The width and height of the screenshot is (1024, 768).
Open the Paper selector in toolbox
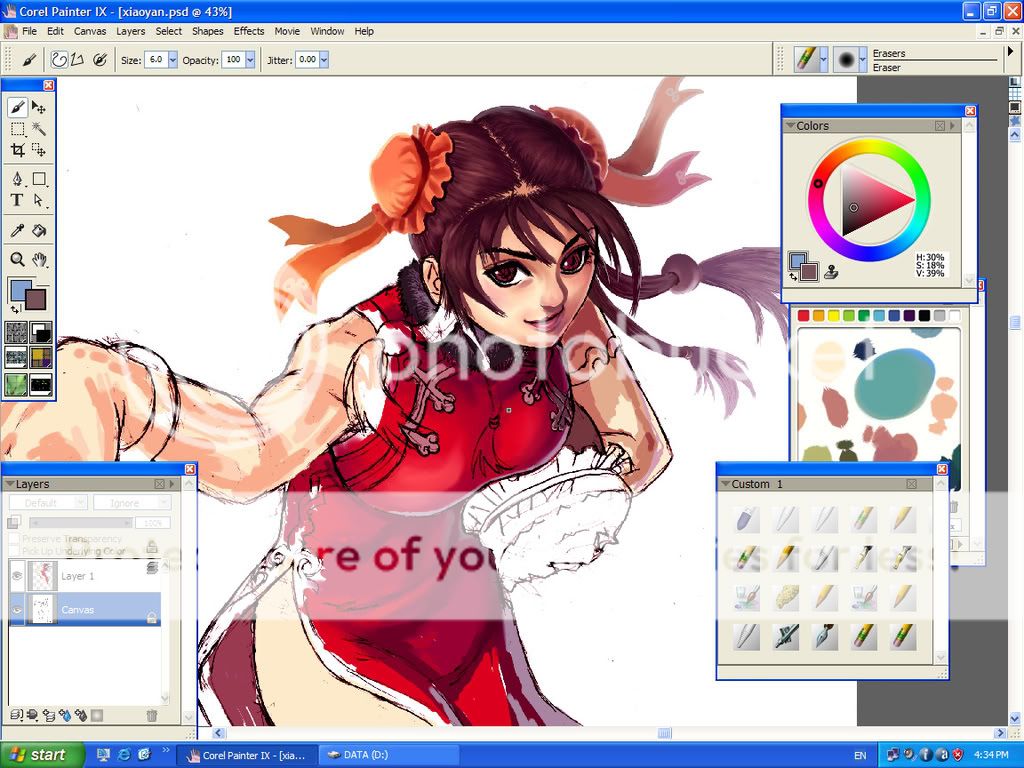coord(16,332)
